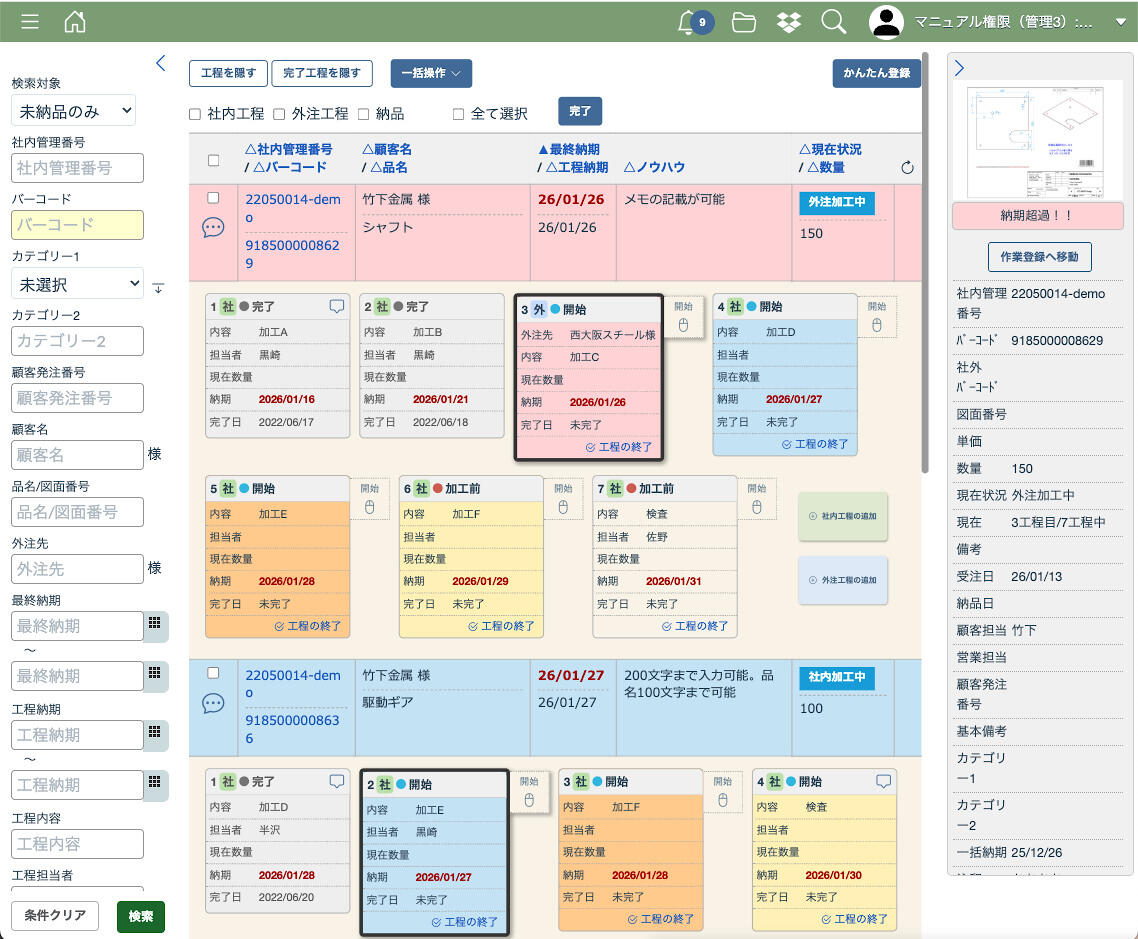This screenshot has height=939, width=1138.
Task: Open the magnifier search icon in header
Action: click(833, 22)
